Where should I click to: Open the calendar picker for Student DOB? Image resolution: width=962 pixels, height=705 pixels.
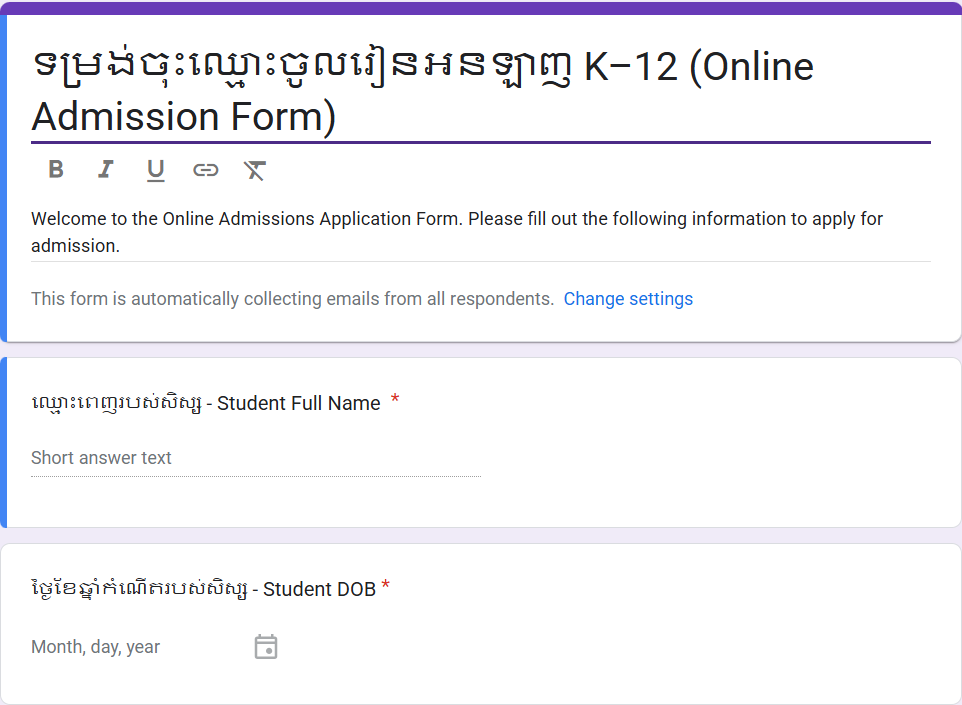coord(266,647)
